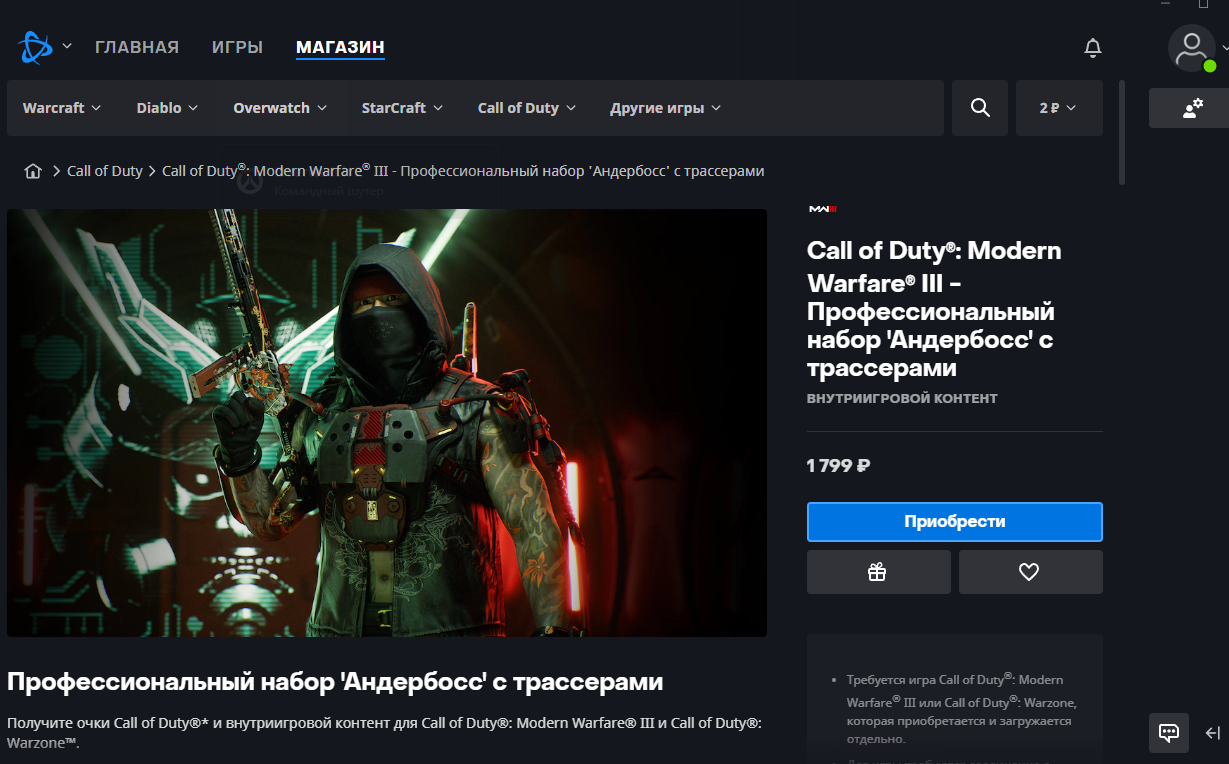Follow the Call of Duty breadcrumb link
The width and height of the screenshot is (1229, 764).
tap(105, 171)
